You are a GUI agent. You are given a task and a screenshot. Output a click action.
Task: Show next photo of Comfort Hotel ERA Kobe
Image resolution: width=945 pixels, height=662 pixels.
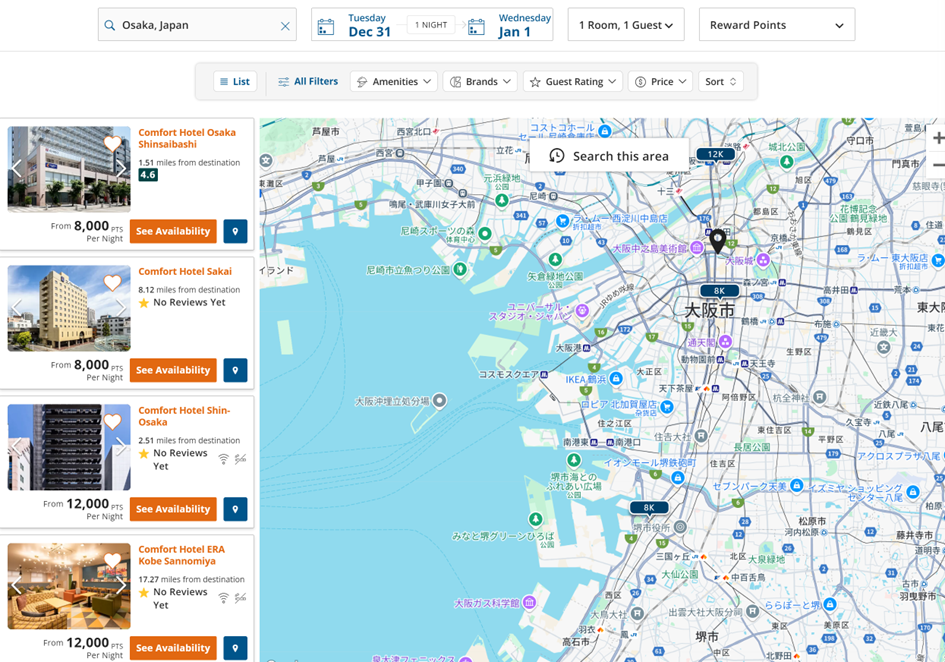coord(121,585)
